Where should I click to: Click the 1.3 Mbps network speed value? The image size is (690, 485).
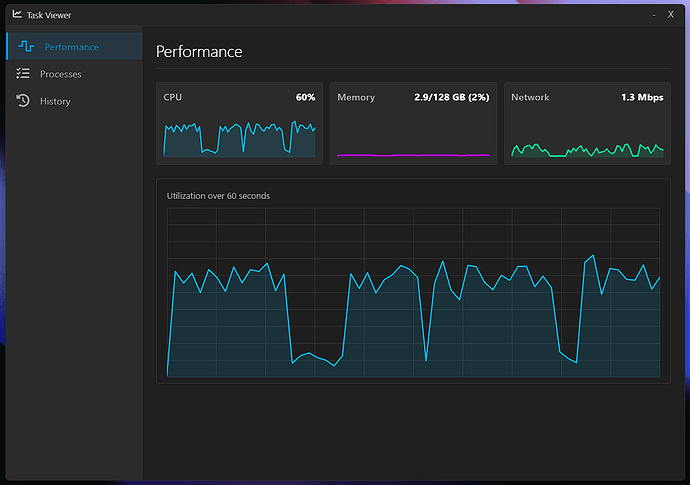[x=642, y=98]
